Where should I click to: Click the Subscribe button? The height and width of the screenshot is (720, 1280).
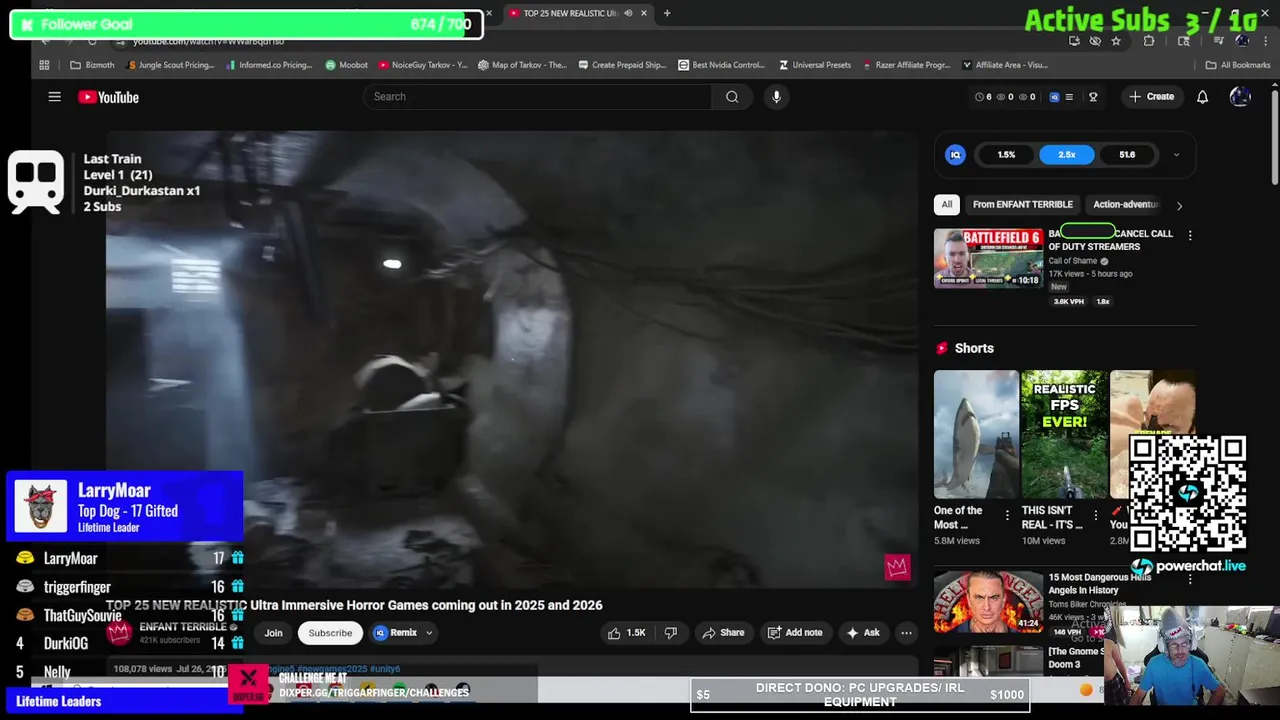coord(330,633)
